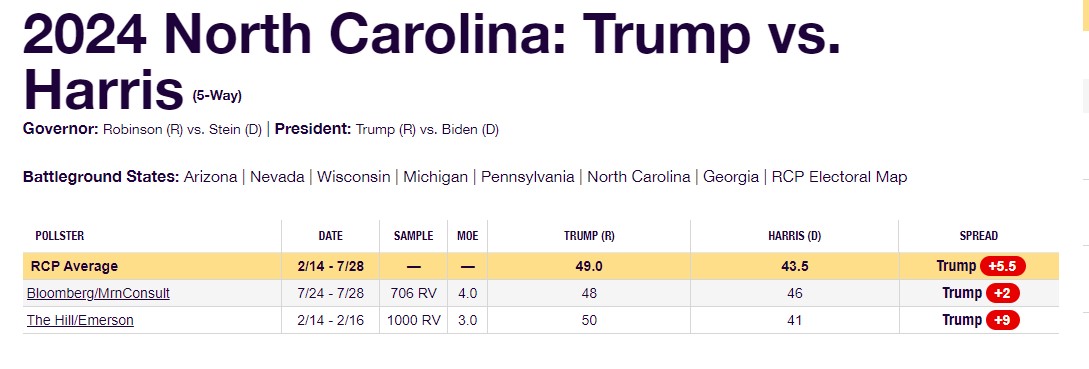Go to Arizona battleground state page
This screenshot has width=1089, height=369.
tap(210, 177)
